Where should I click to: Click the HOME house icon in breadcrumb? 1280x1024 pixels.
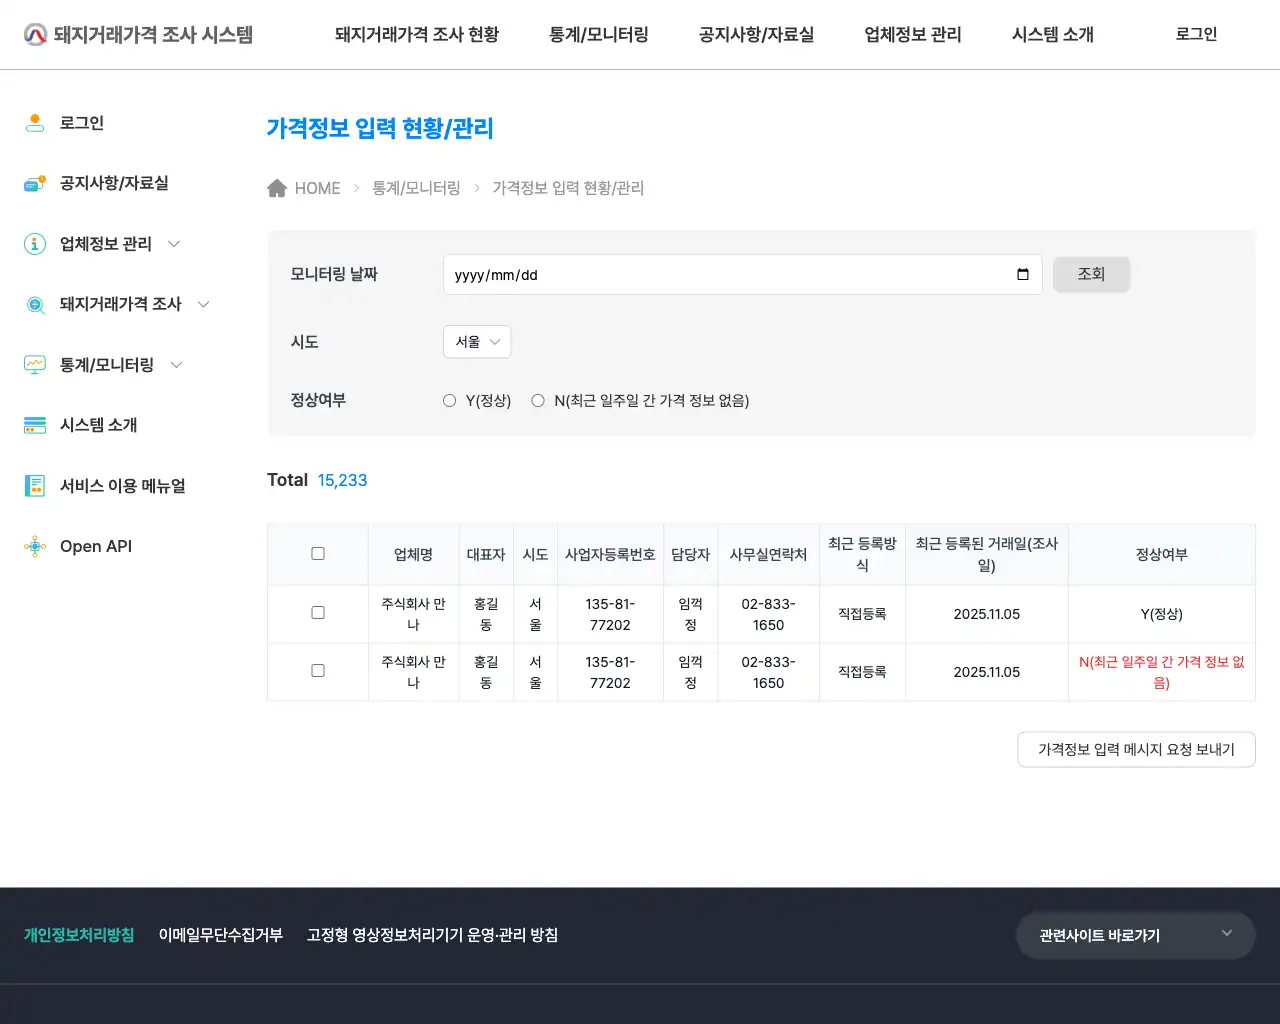click(x=277, y=187)
